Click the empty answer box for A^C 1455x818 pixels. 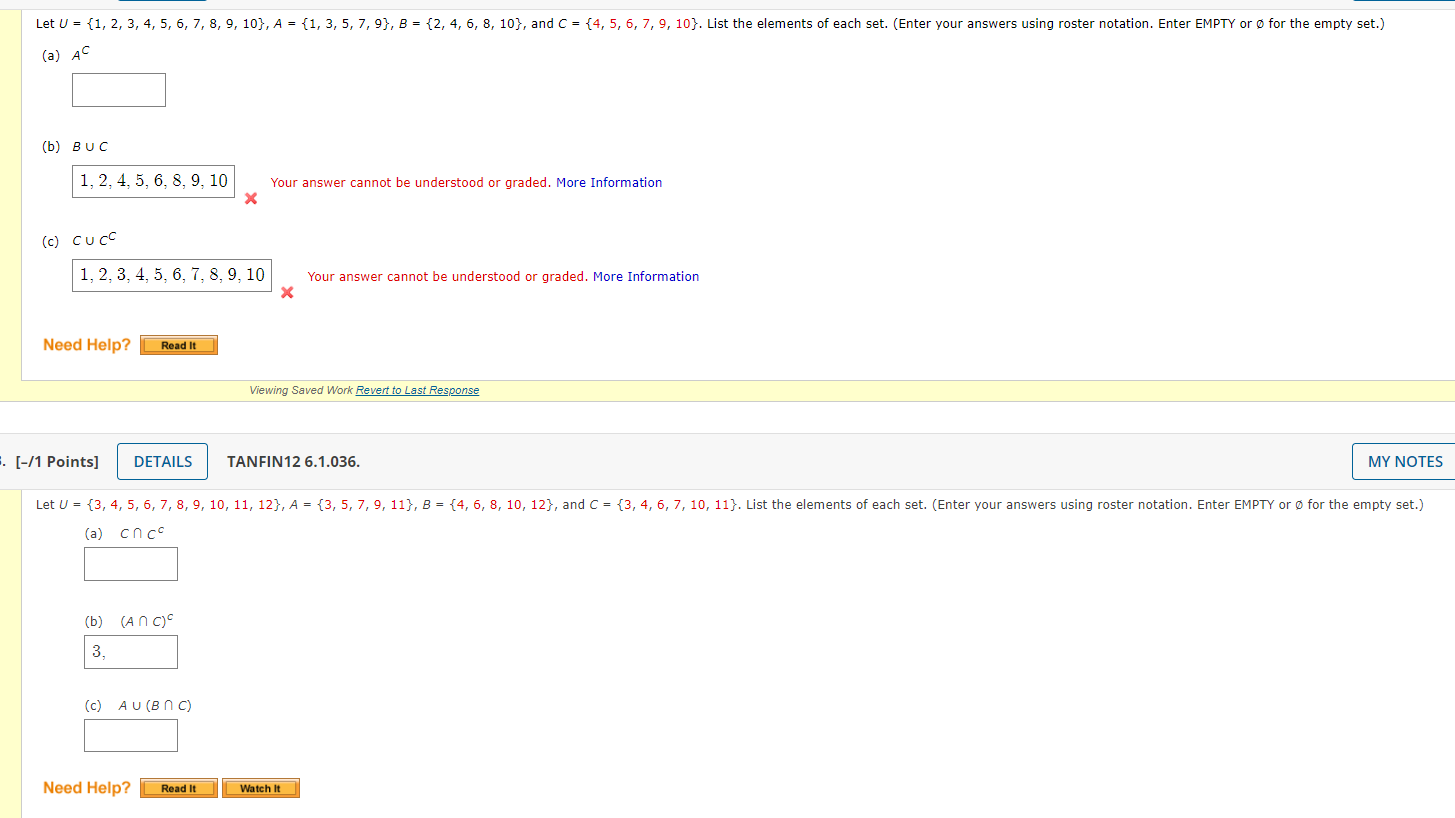[118, 89]
